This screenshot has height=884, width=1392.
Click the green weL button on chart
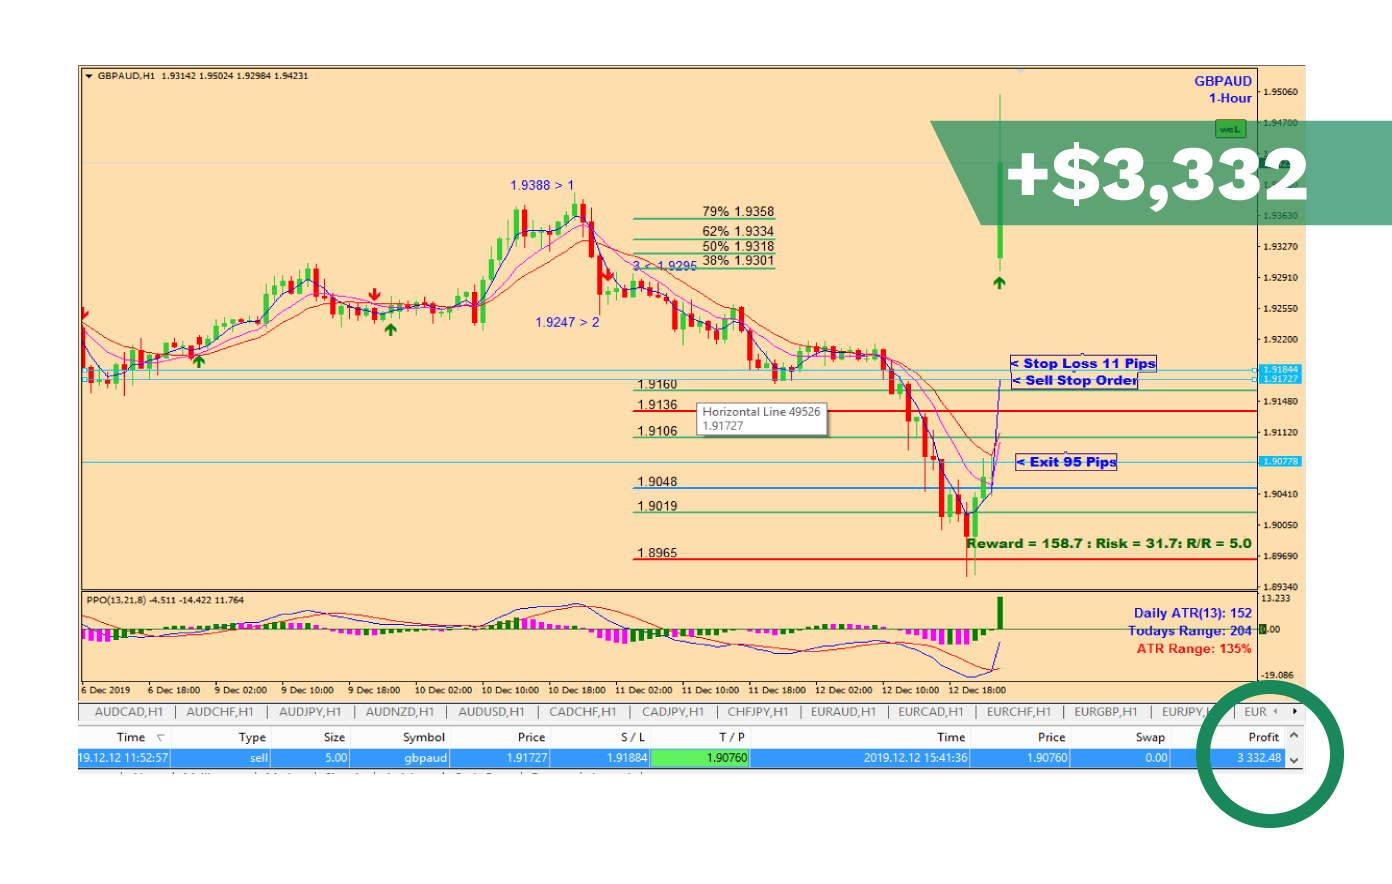coord(1229,129)
